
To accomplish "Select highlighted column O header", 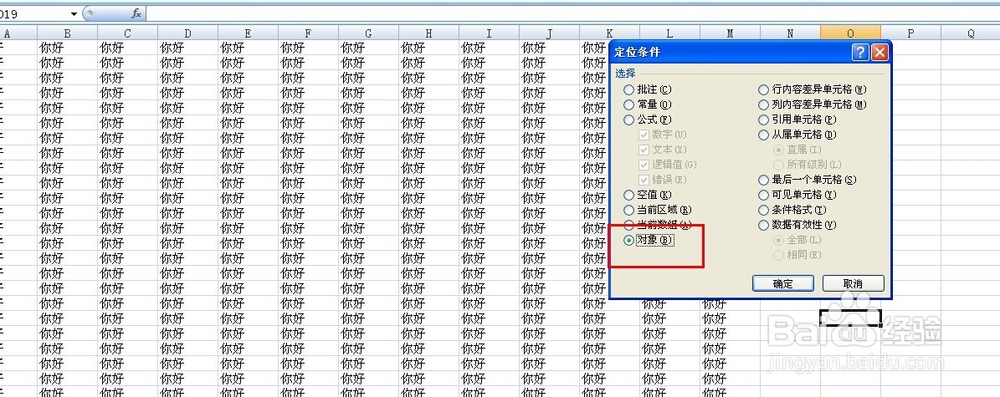I will point(850,33).
